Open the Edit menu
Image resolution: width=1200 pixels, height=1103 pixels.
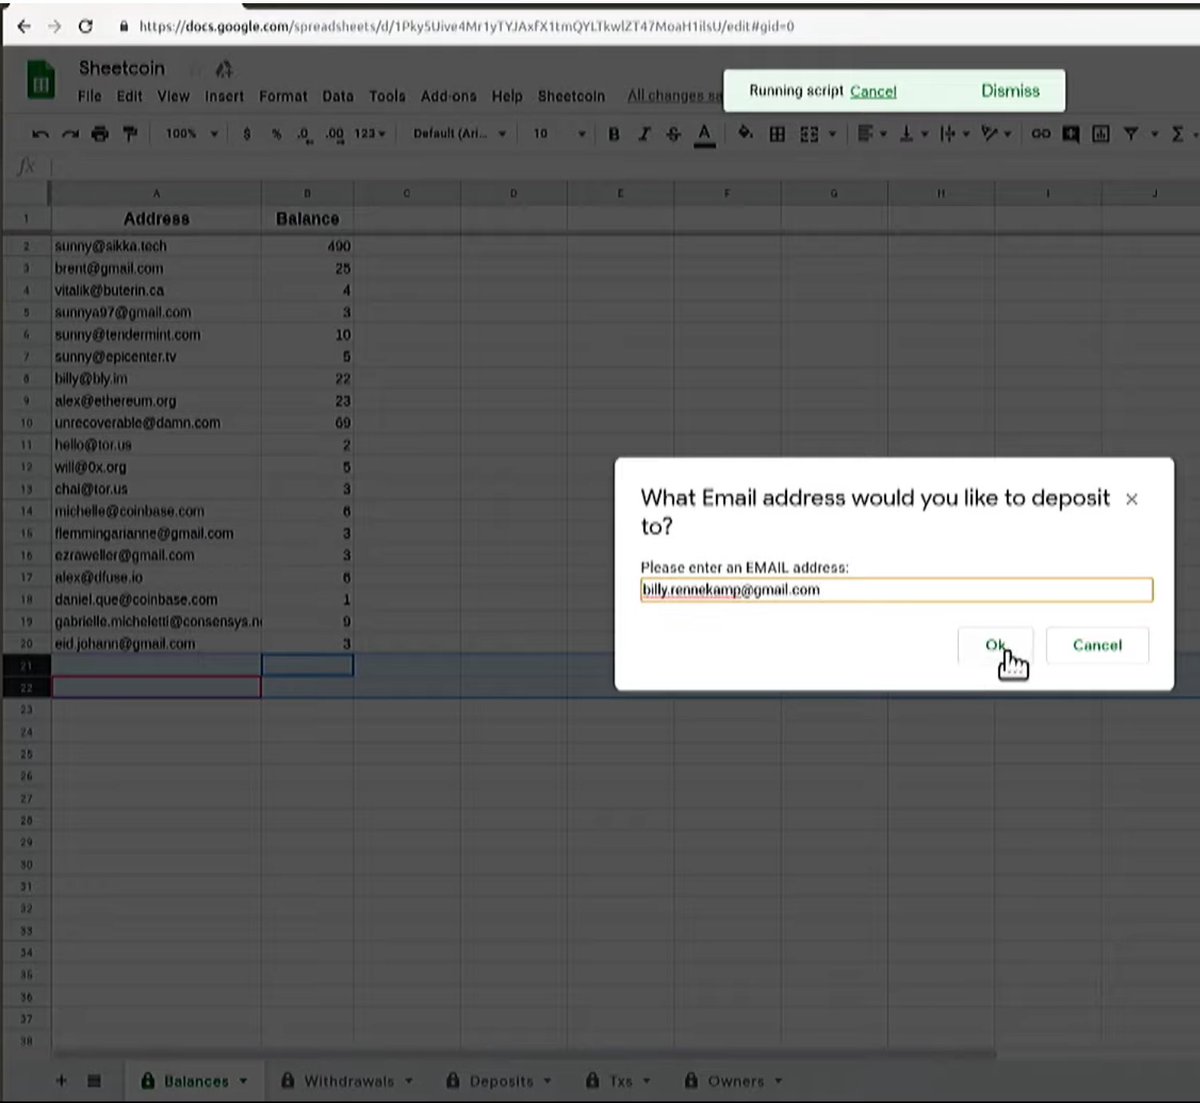[x=129, y=96]
